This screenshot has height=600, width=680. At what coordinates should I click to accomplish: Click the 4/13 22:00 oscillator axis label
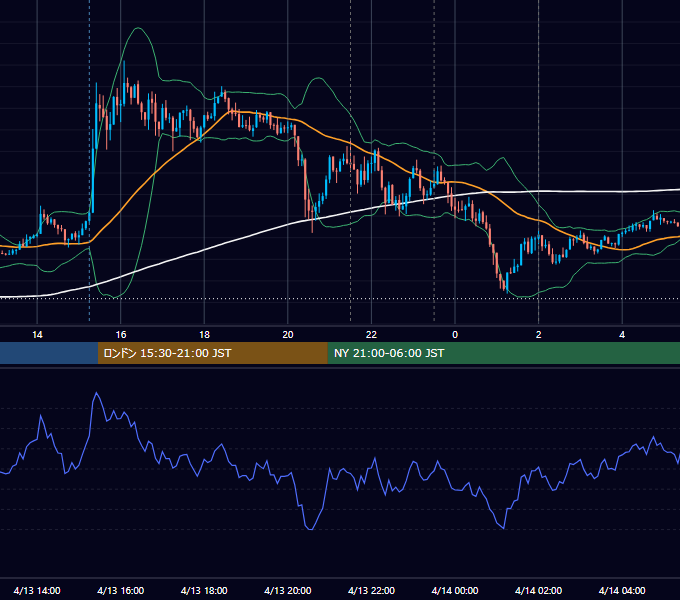click(371, 590)
